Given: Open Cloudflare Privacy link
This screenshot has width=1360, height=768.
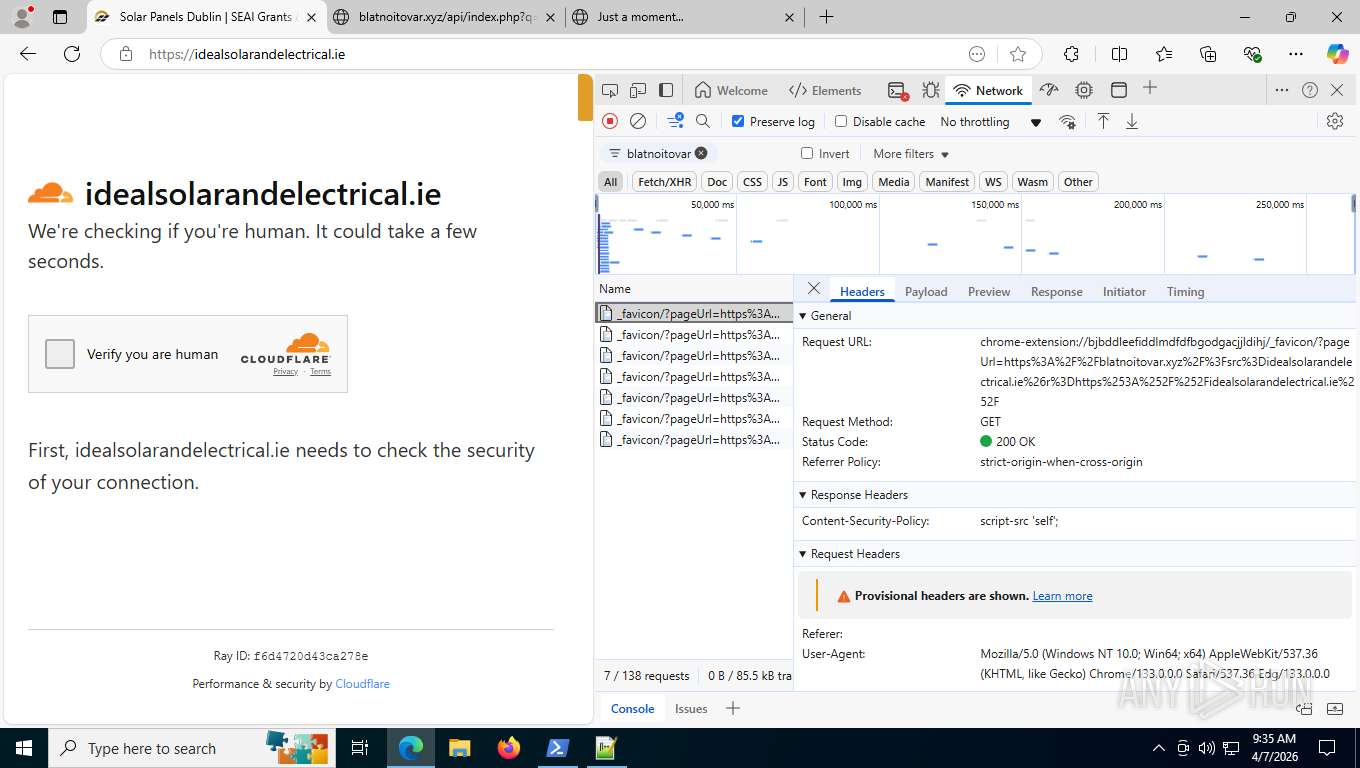Looking at the screenshot, I should coord(285,371).
